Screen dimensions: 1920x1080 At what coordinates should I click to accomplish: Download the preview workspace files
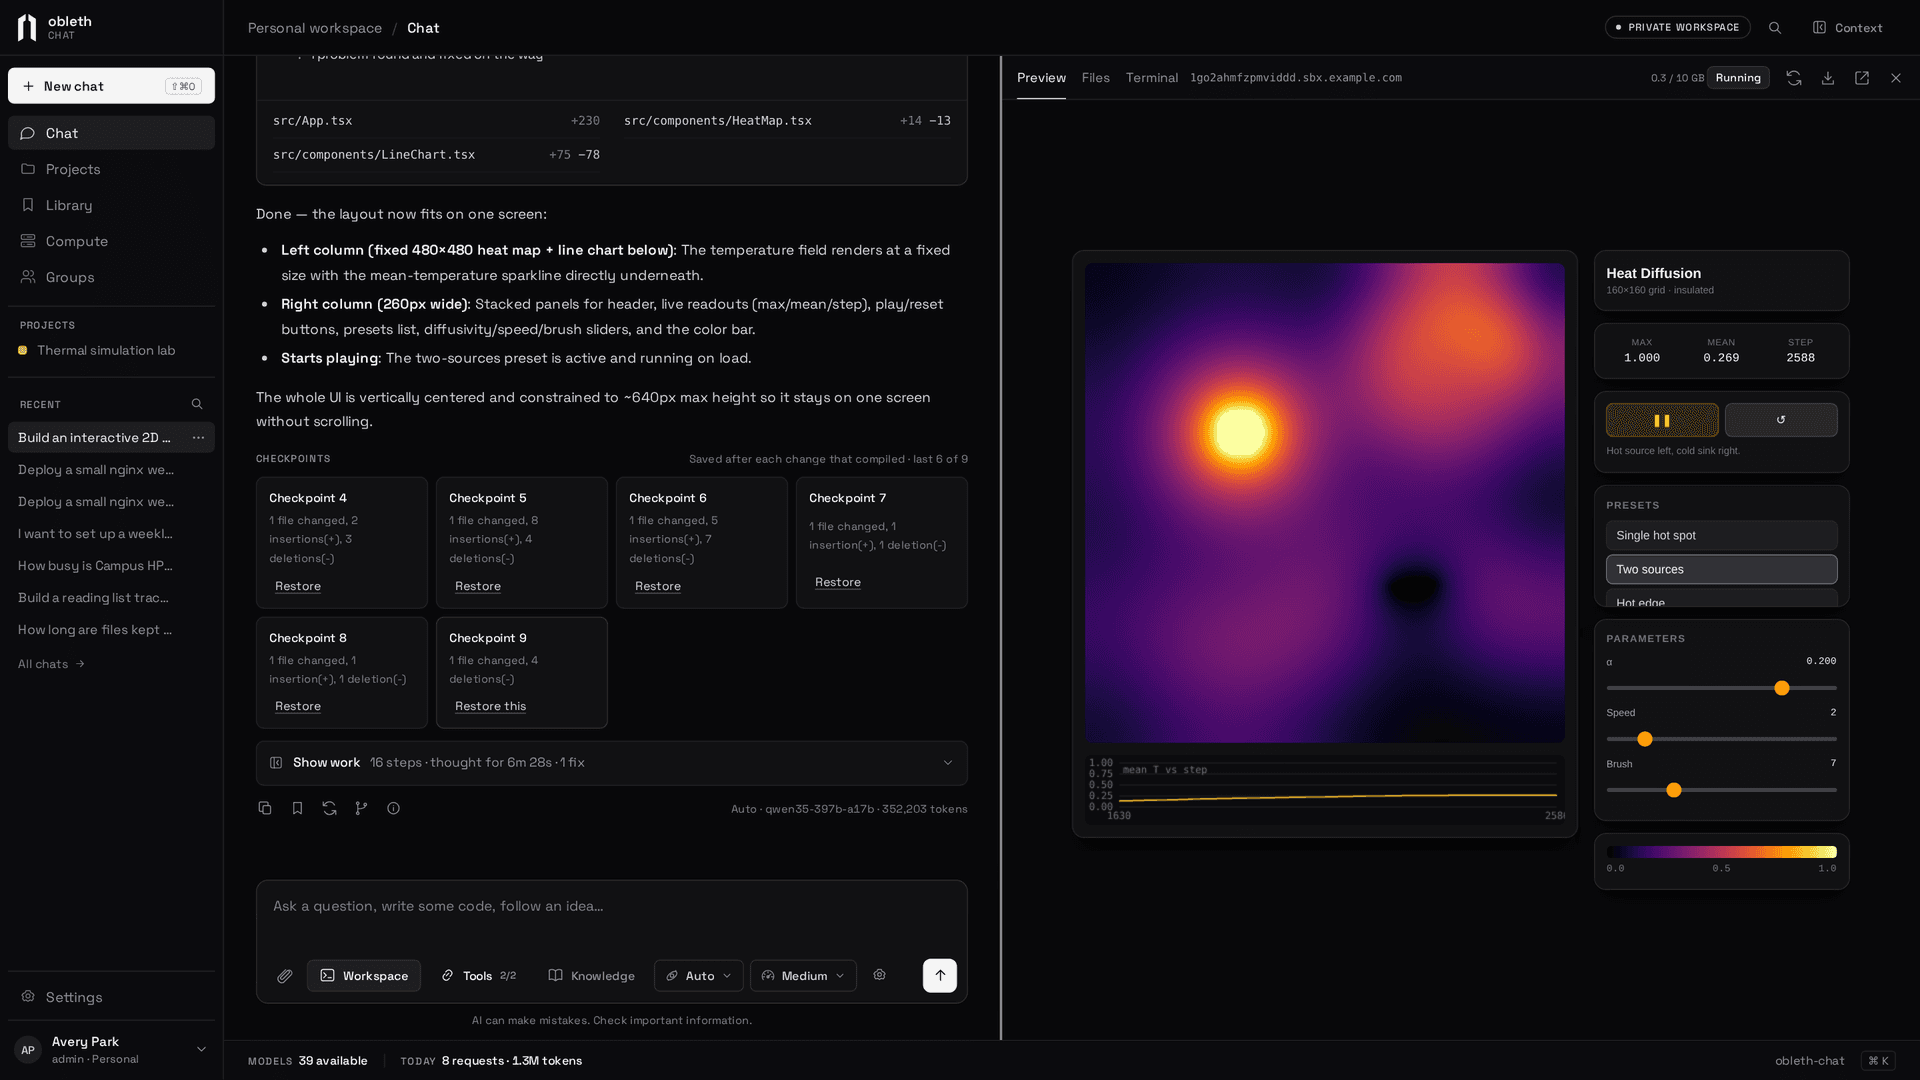click(x=1828, y=78)
